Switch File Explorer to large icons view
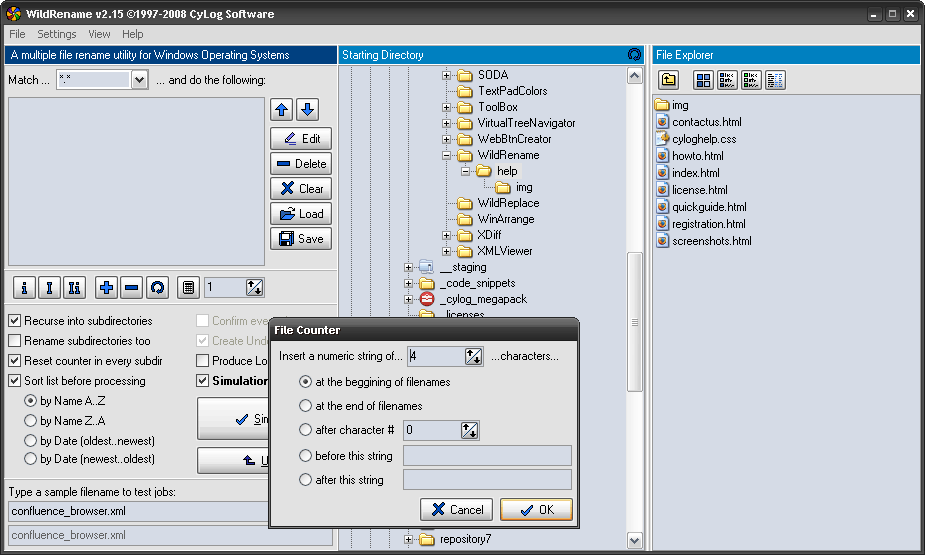Viewport: 925px width, 555px height. [x=703, y=80]
